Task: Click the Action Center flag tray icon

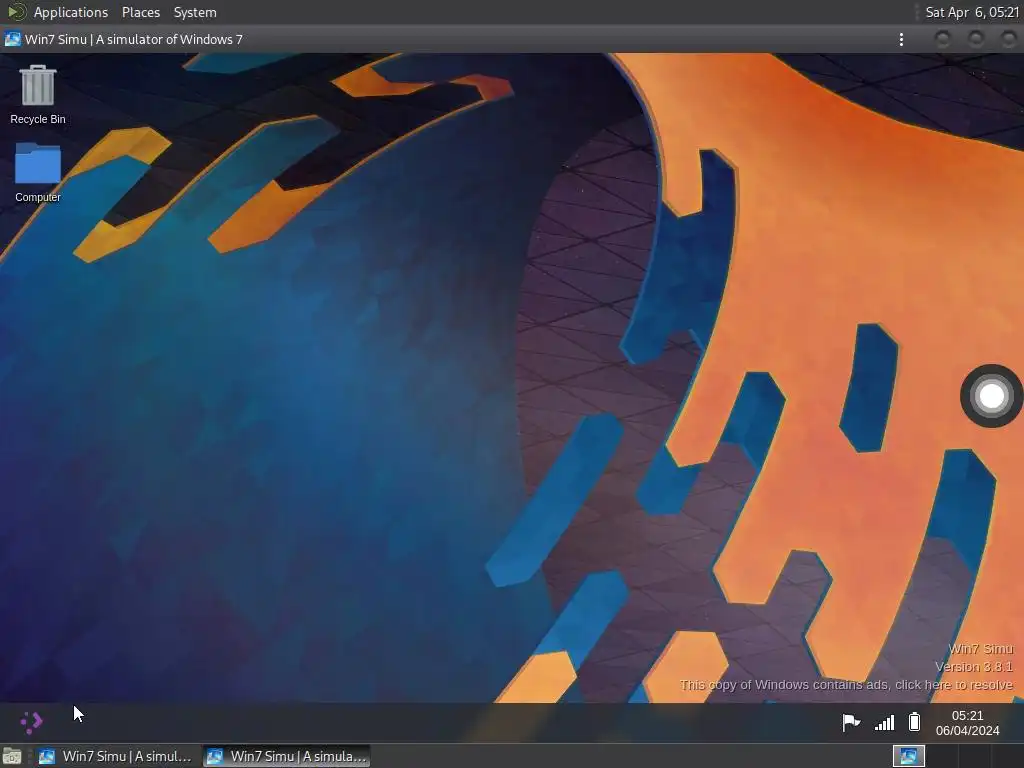Action: pyautogui.click(x=850, y=722)
